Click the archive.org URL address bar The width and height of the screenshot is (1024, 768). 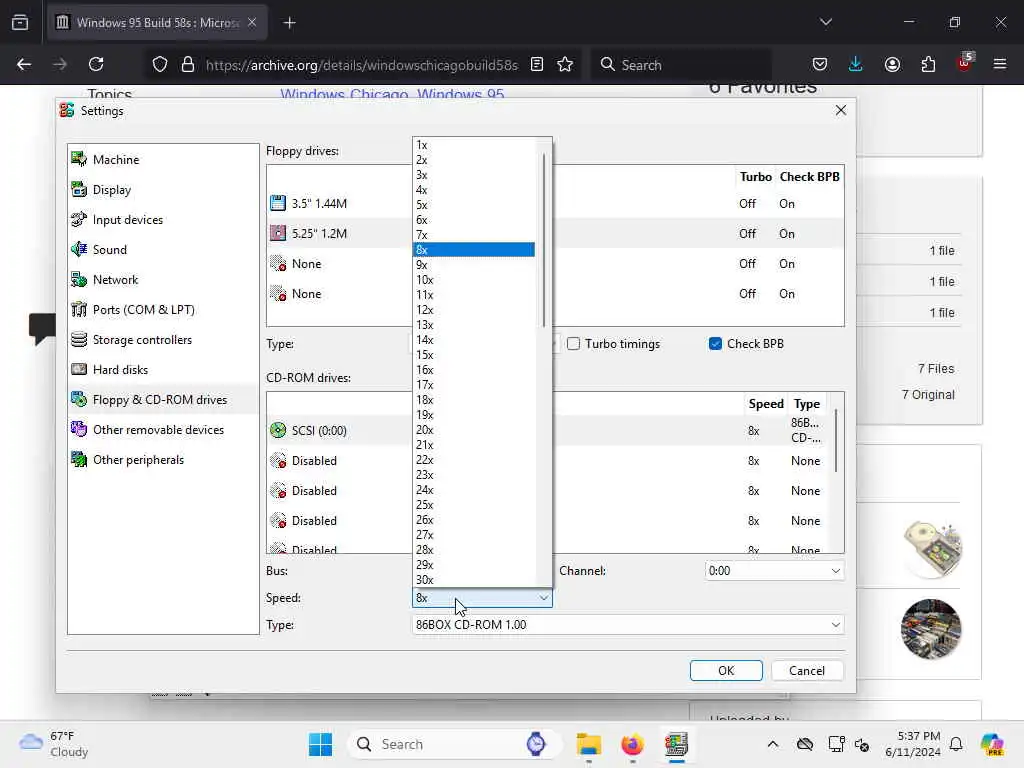tap(361, 65)
